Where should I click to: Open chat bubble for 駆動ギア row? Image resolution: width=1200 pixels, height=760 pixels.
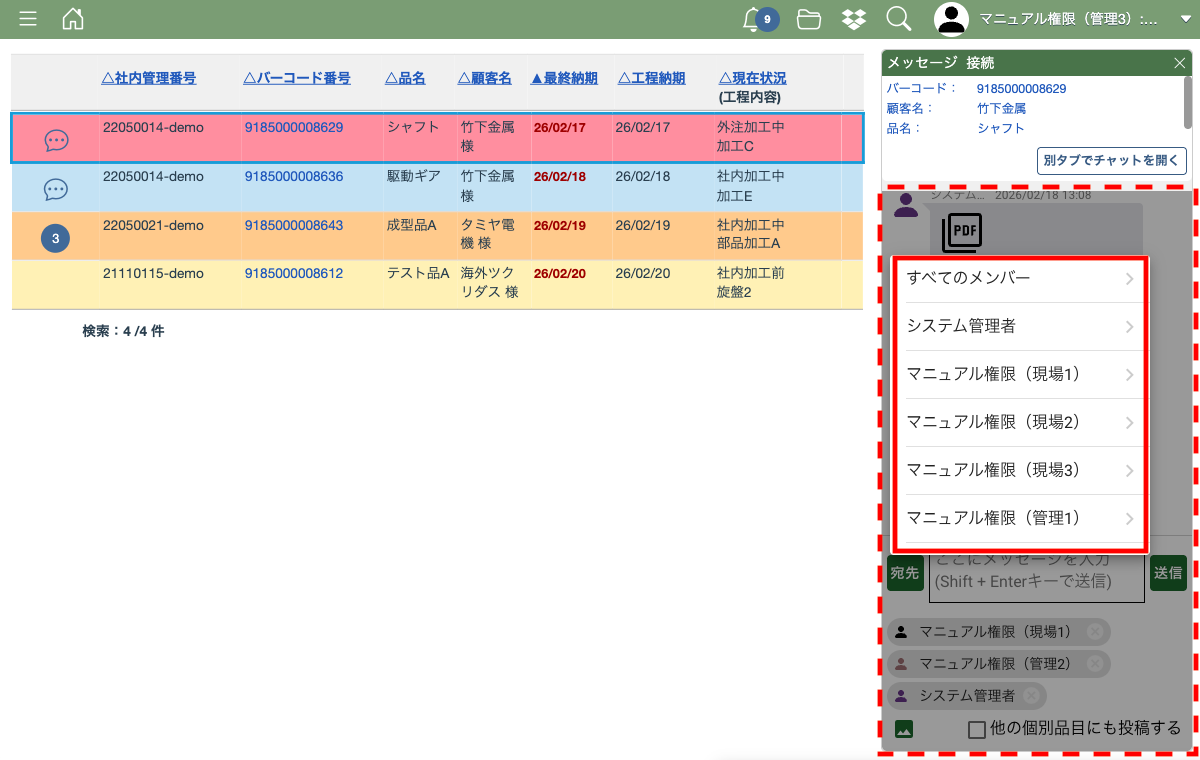click(x=56, y=189)
